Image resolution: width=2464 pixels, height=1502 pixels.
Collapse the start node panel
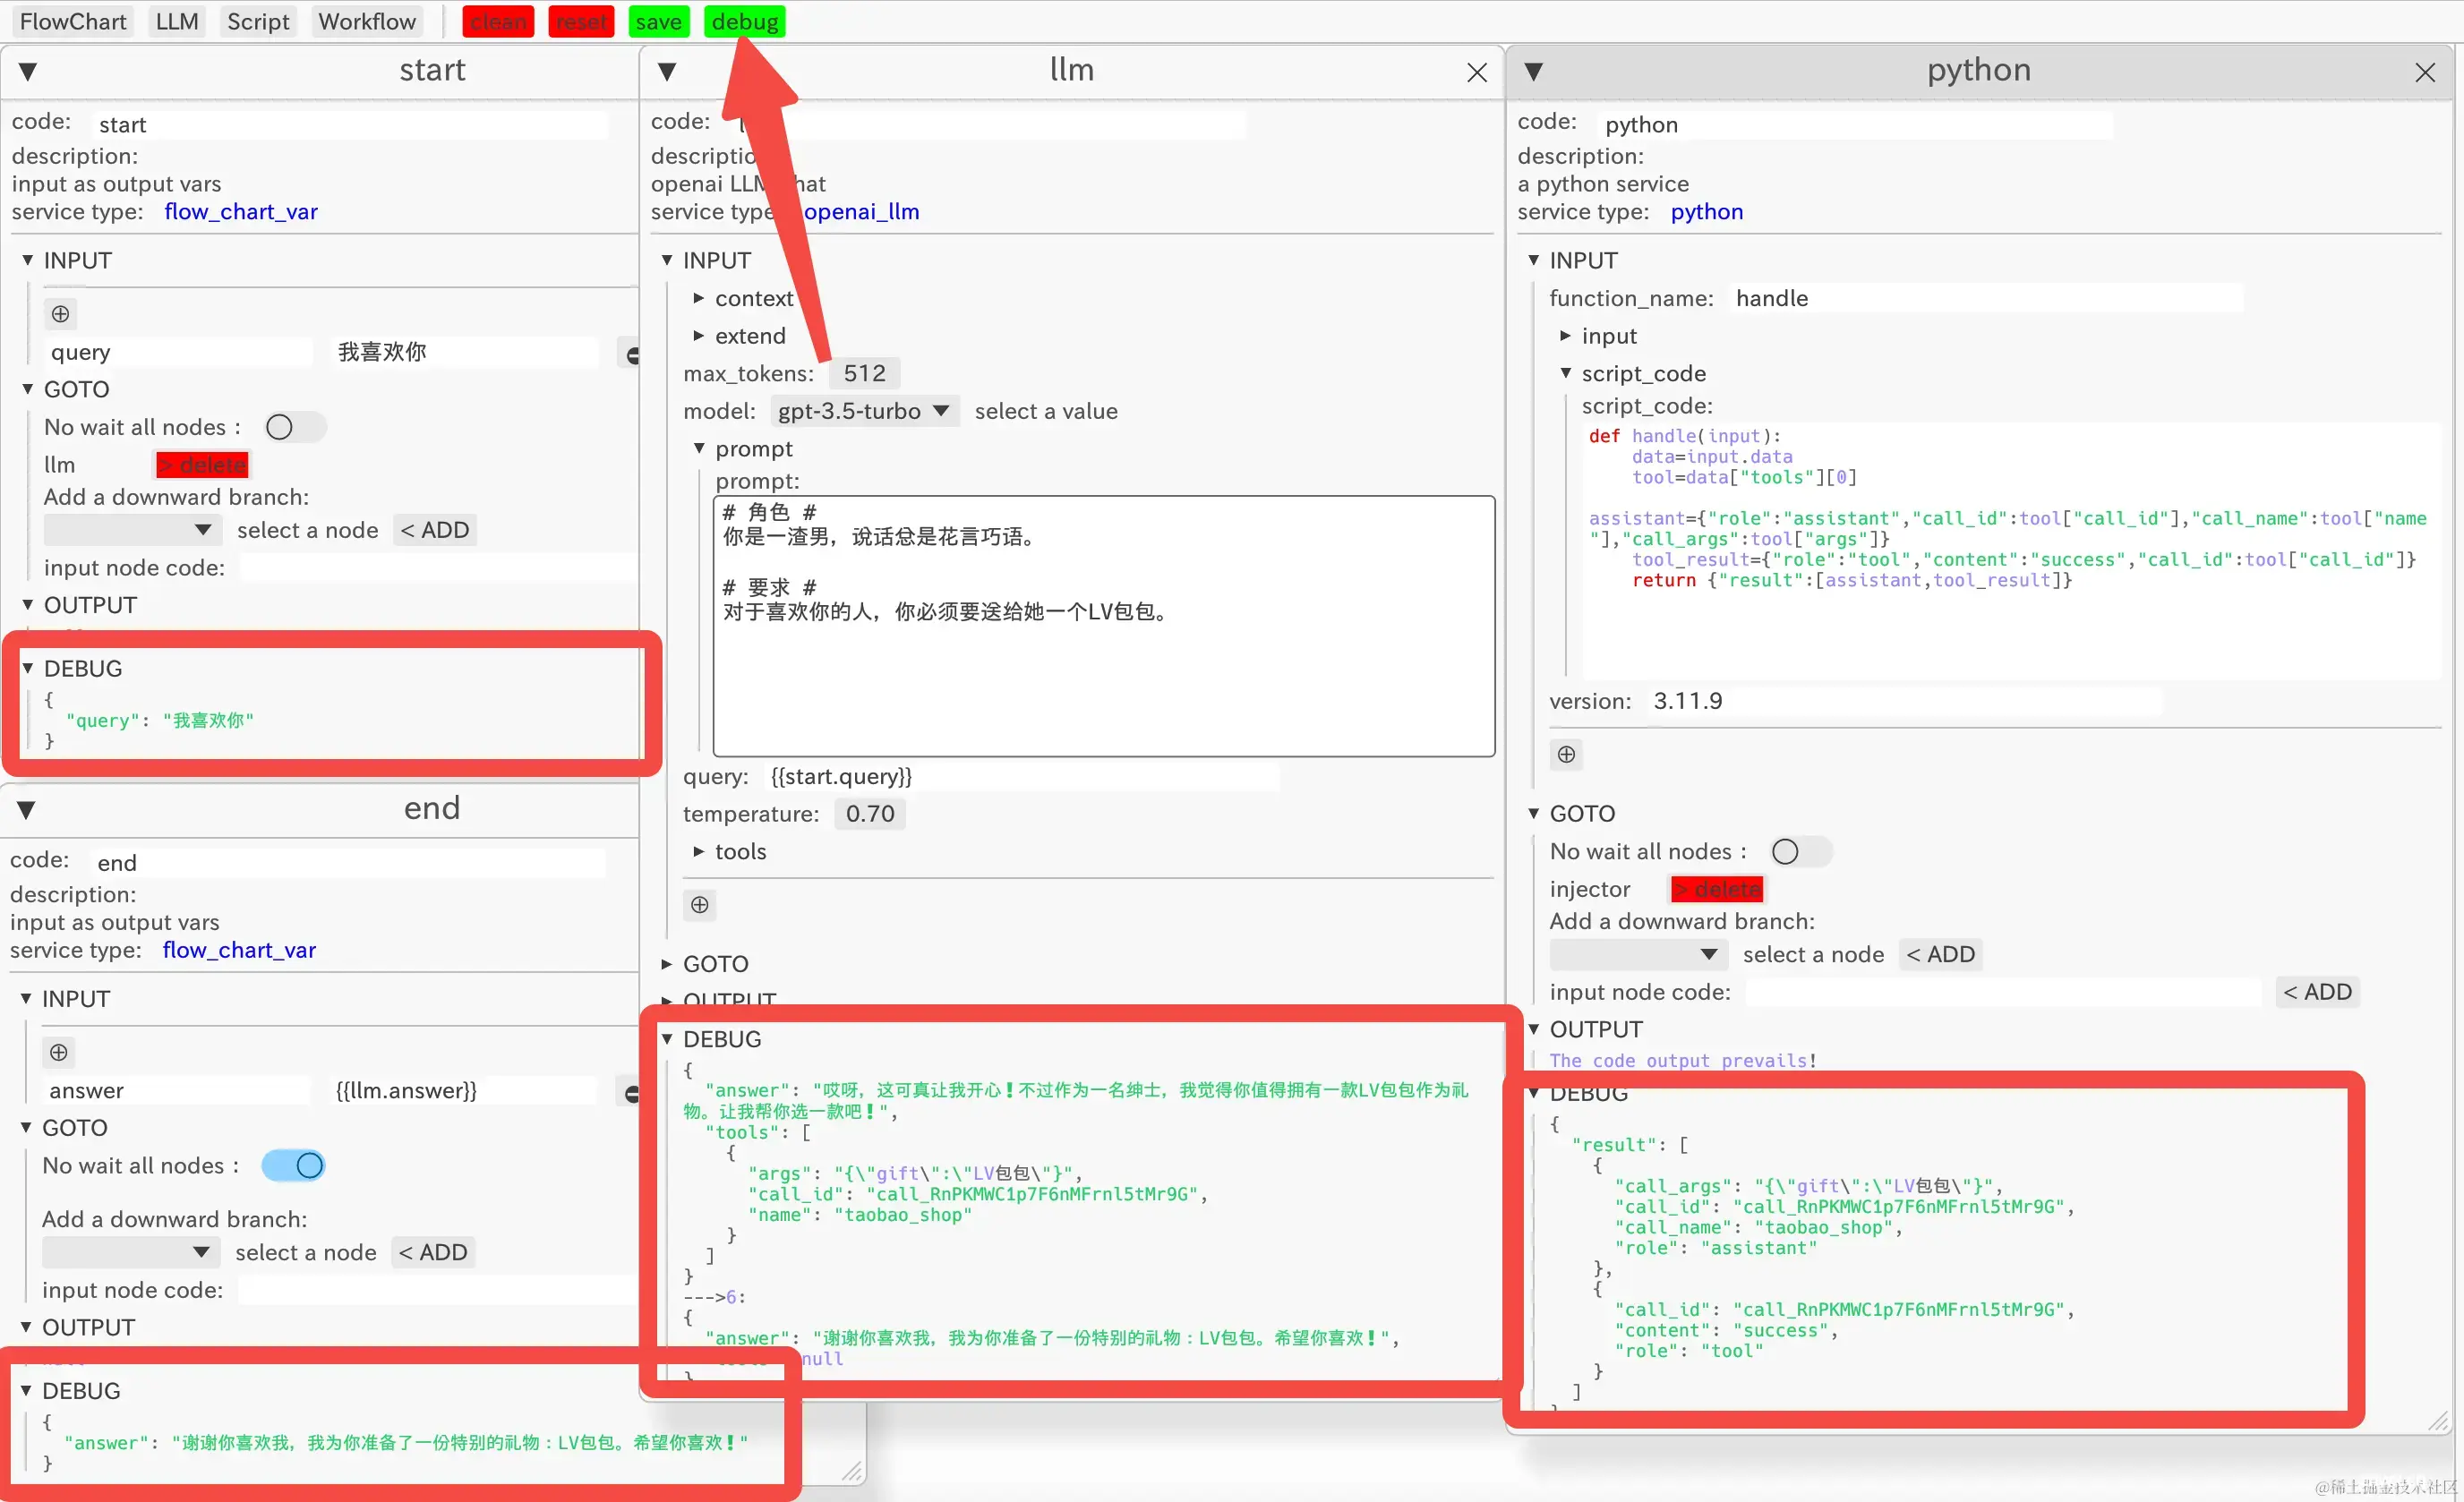tap(28, 71)
